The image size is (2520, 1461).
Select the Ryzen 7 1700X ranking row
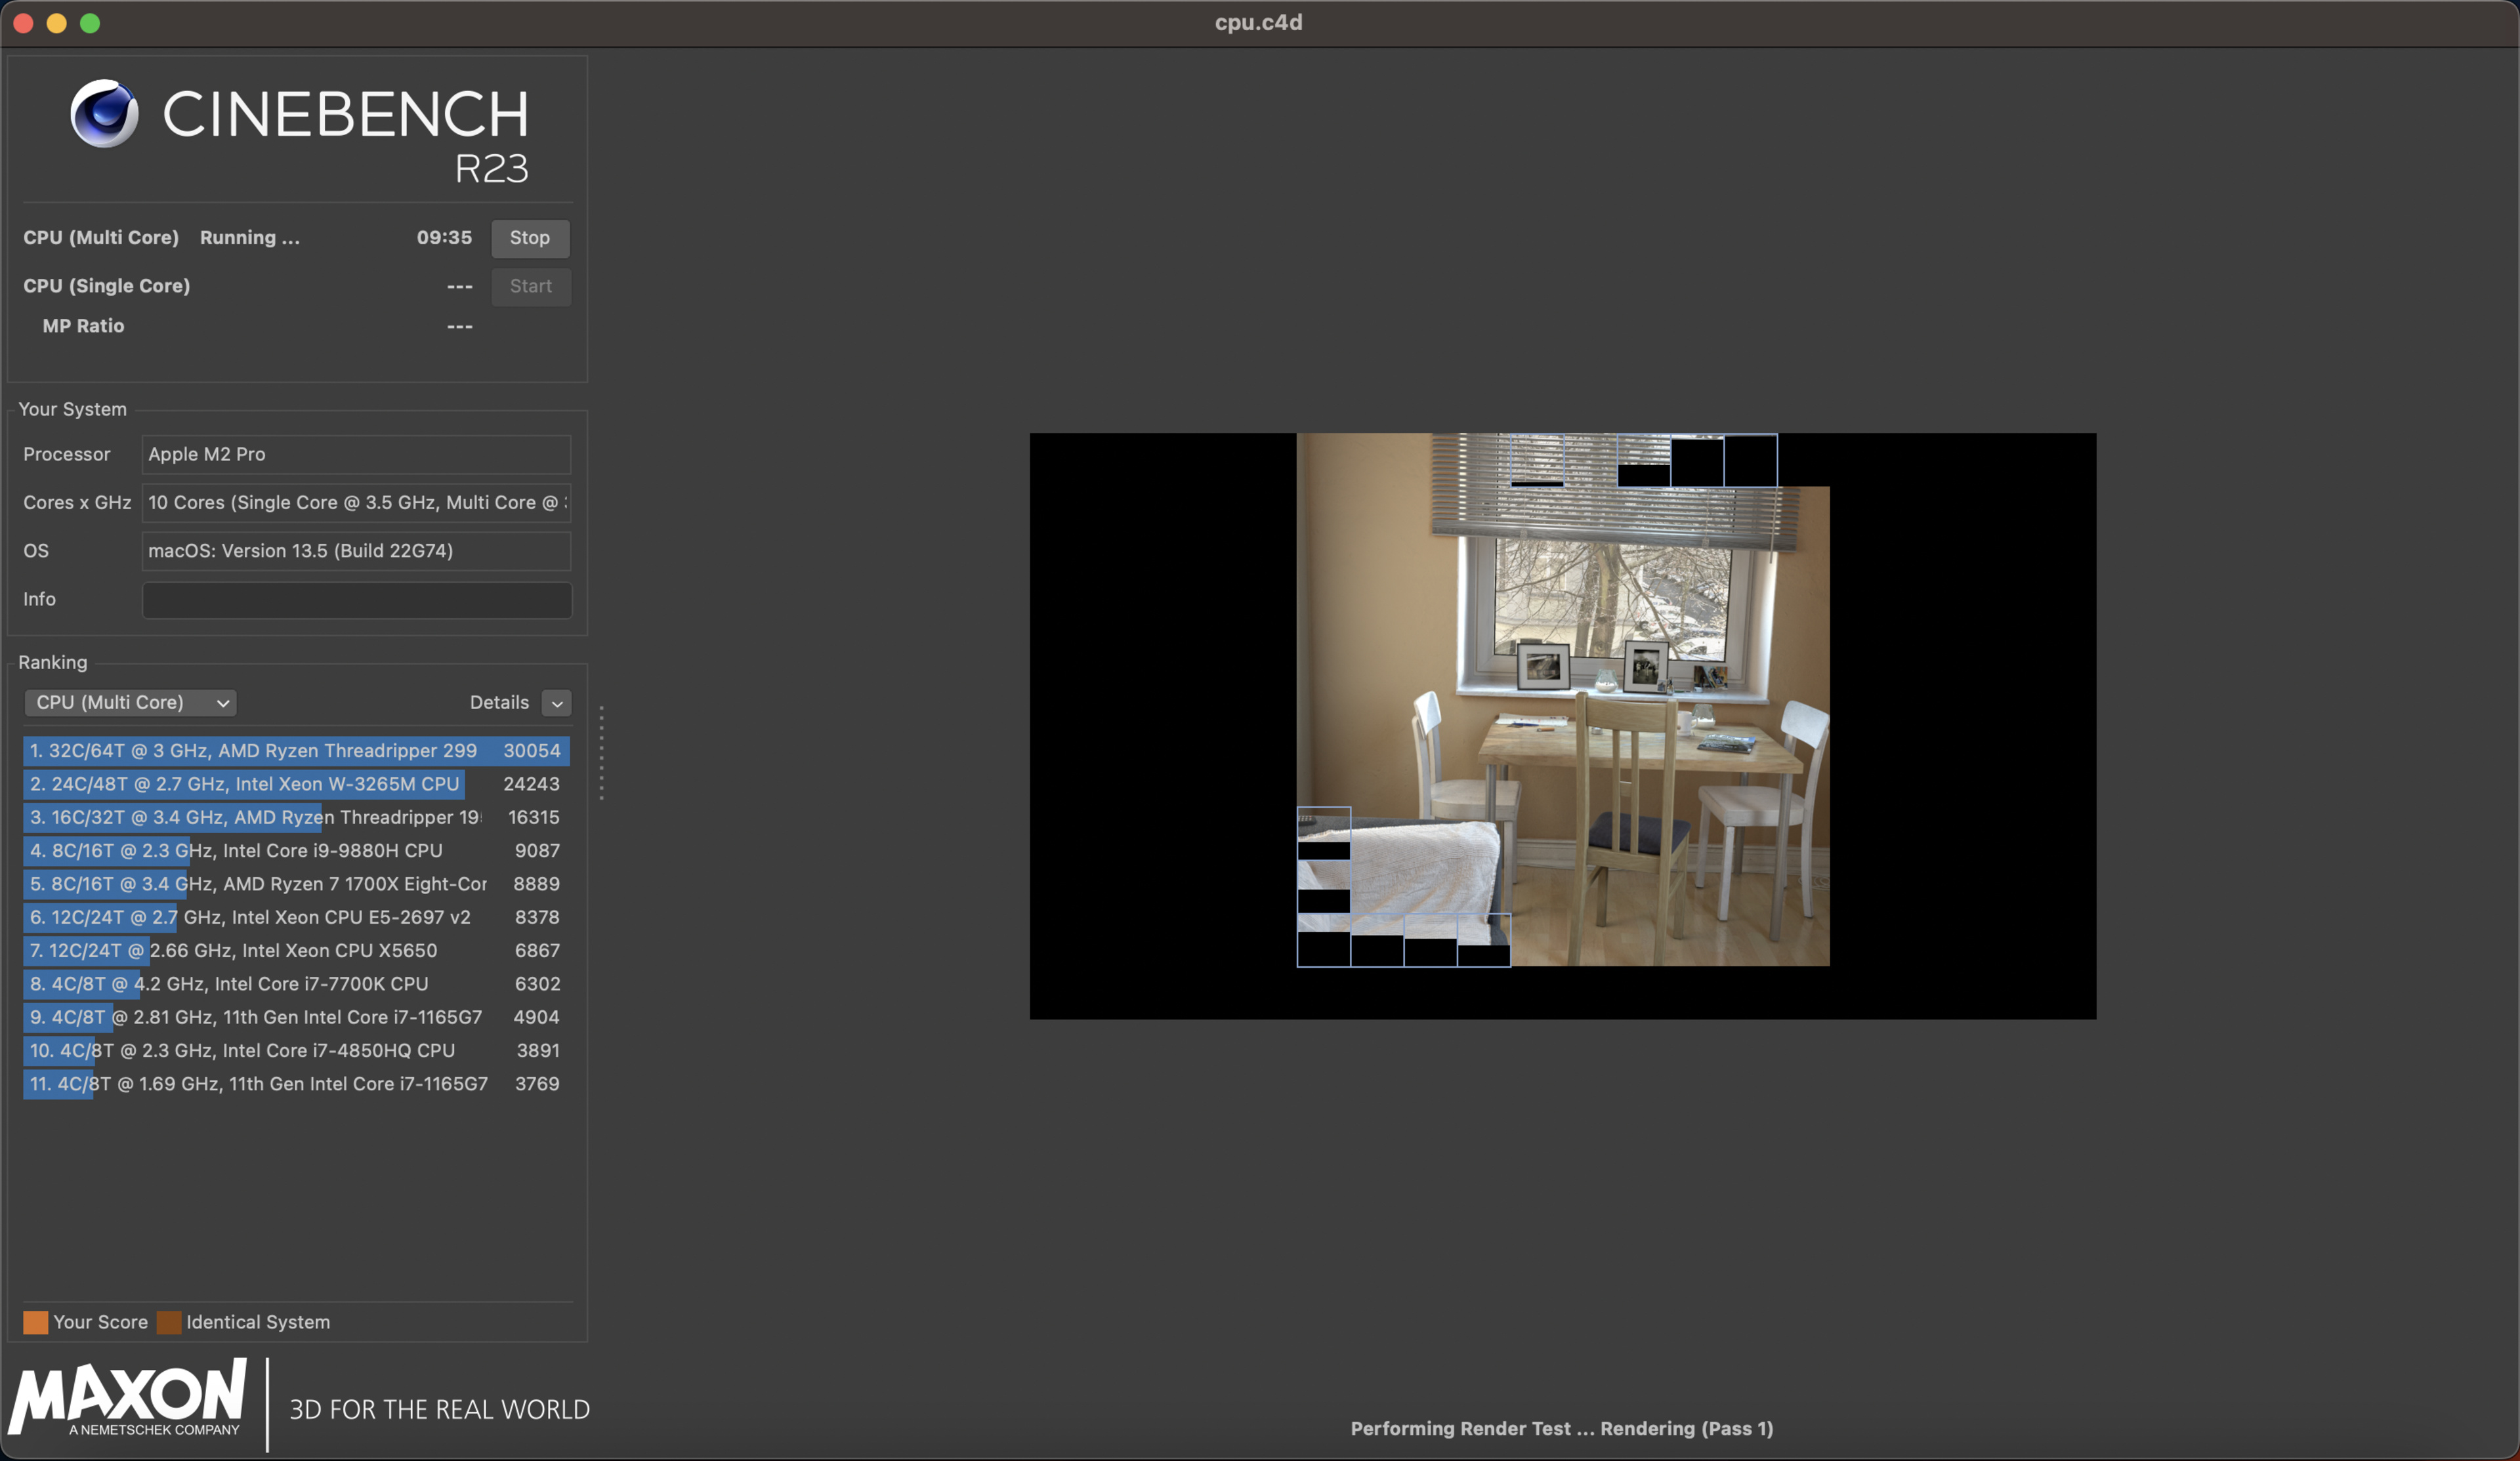(x=295, y=884)
